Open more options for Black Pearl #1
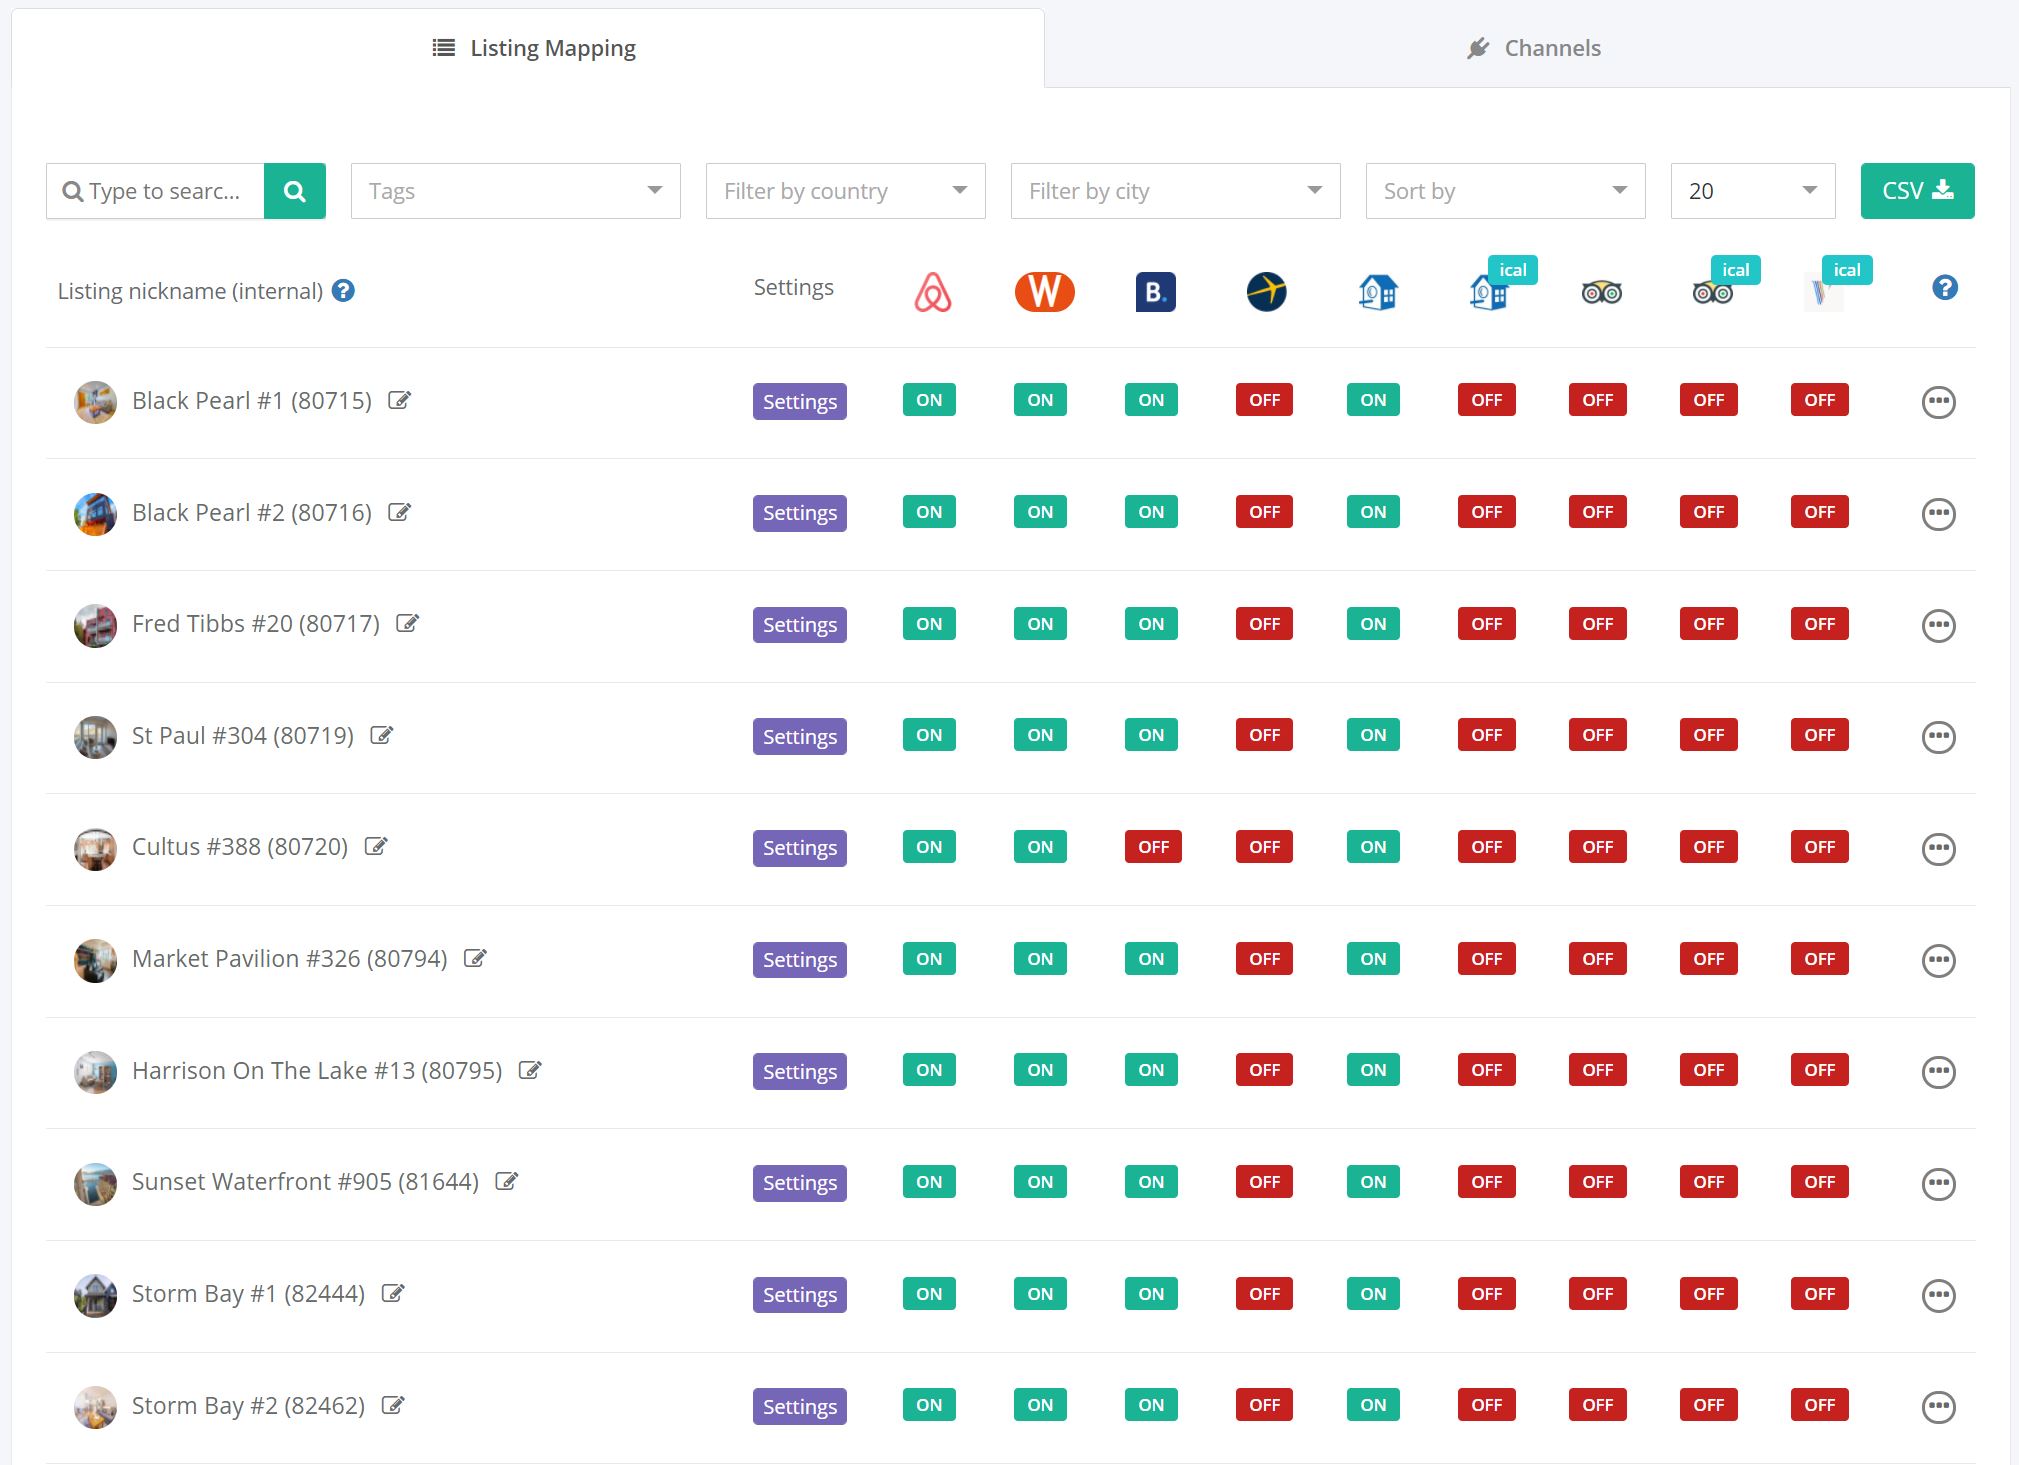The height and width of the screenshot is (1465, 2019). click(x=1938, y=402)
